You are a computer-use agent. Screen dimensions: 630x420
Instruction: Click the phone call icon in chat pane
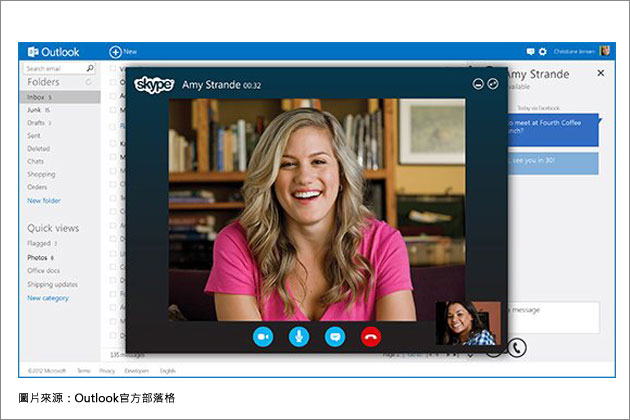pos(516,347)
